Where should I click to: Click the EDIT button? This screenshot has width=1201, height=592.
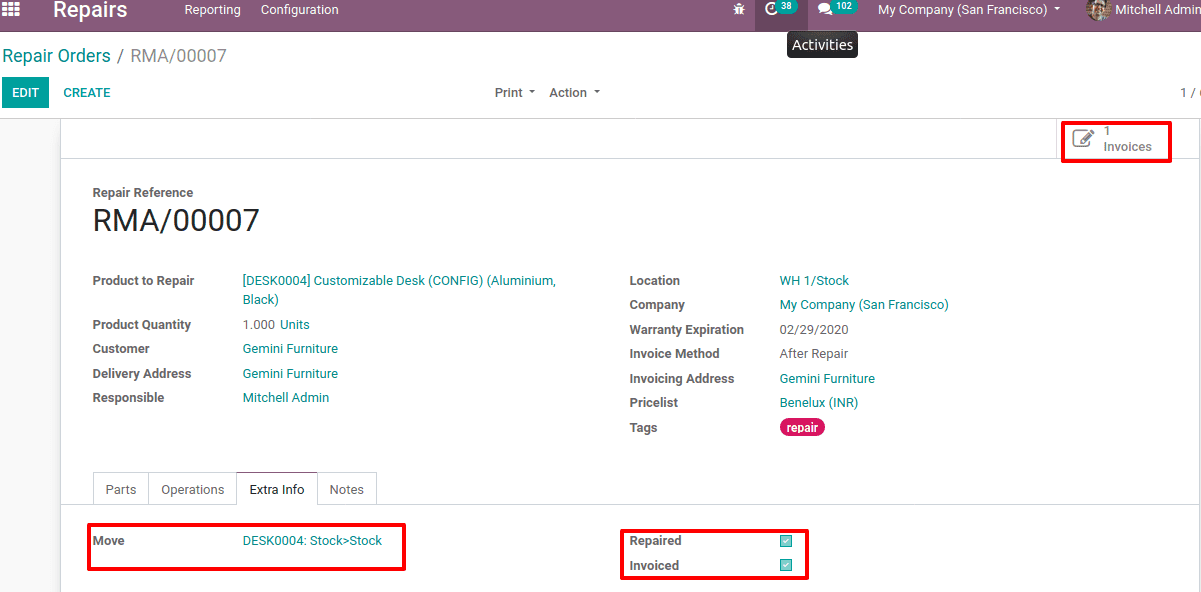tap(25, 93)
